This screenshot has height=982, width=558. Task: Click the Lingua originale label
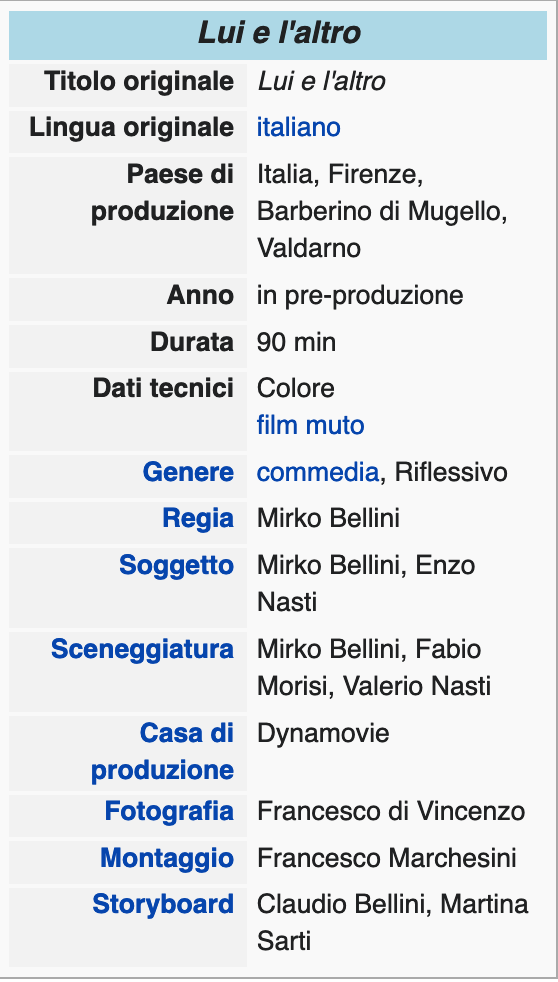coord(132,127)
